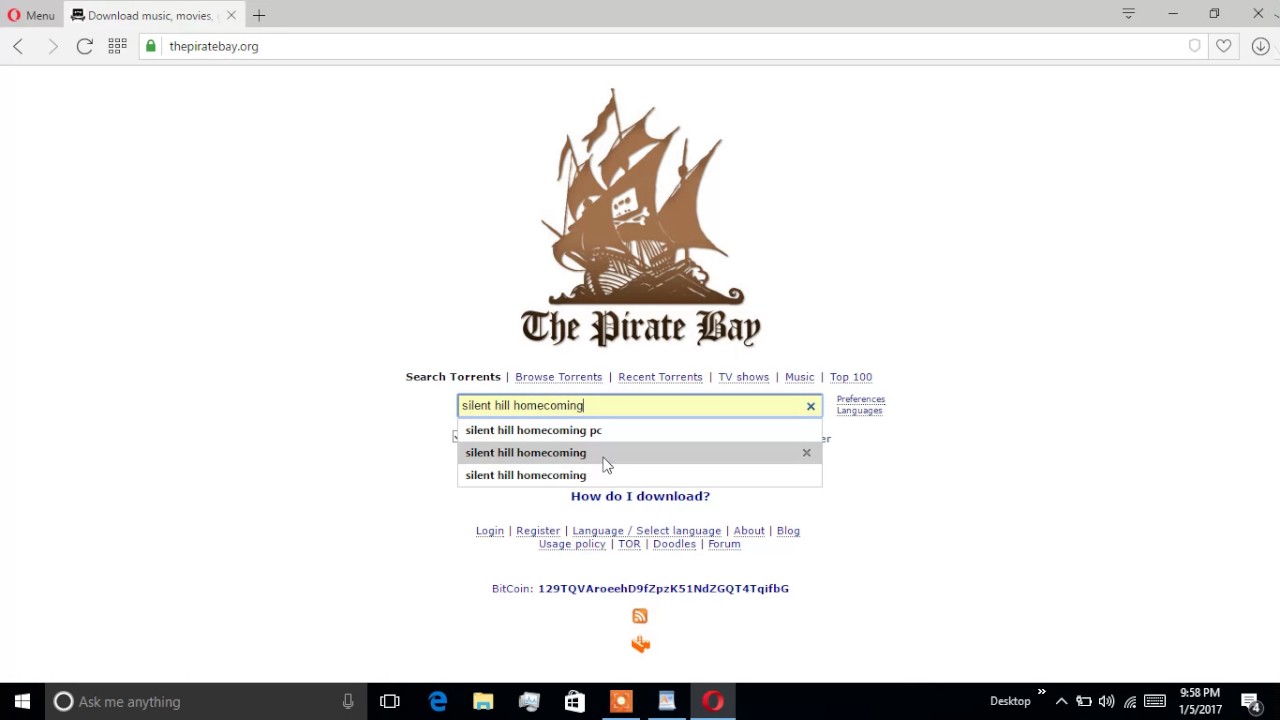The image size is (1280, 720).
Task: Open the Top 100 link
Action: coord(851,377)
